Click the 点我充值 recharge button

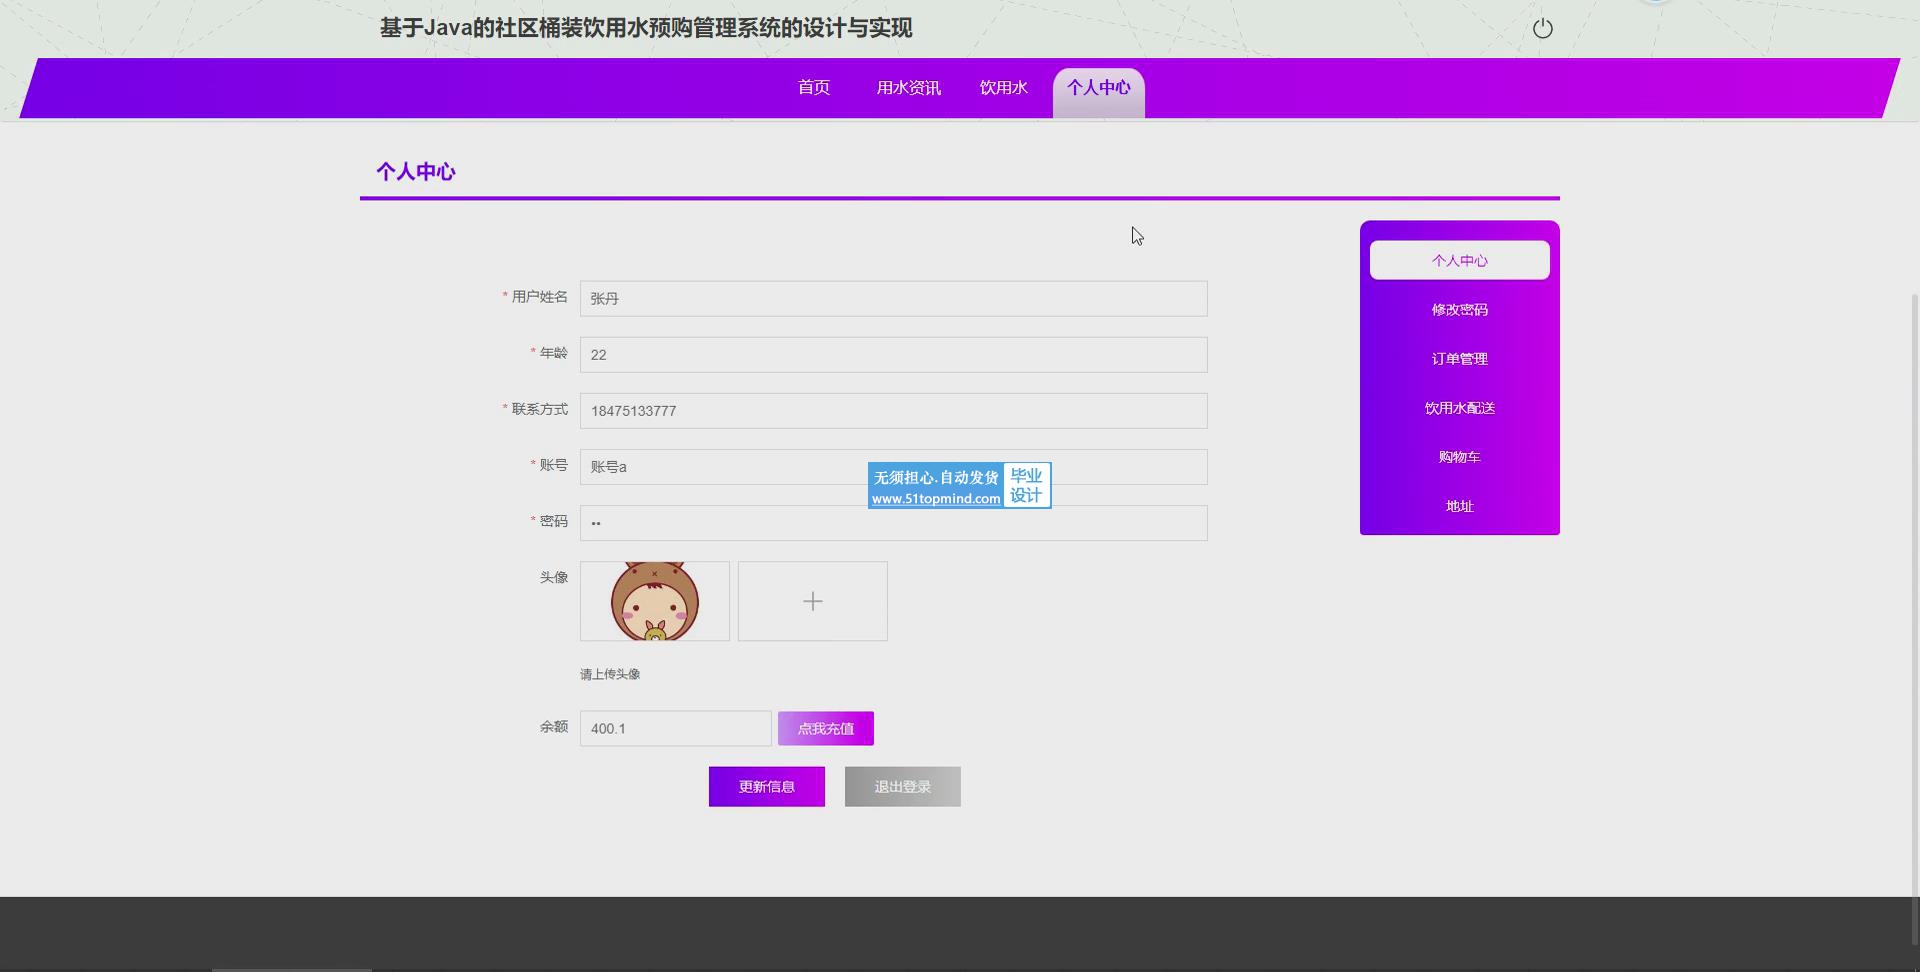pyautogui.click(x=825, y=729)
